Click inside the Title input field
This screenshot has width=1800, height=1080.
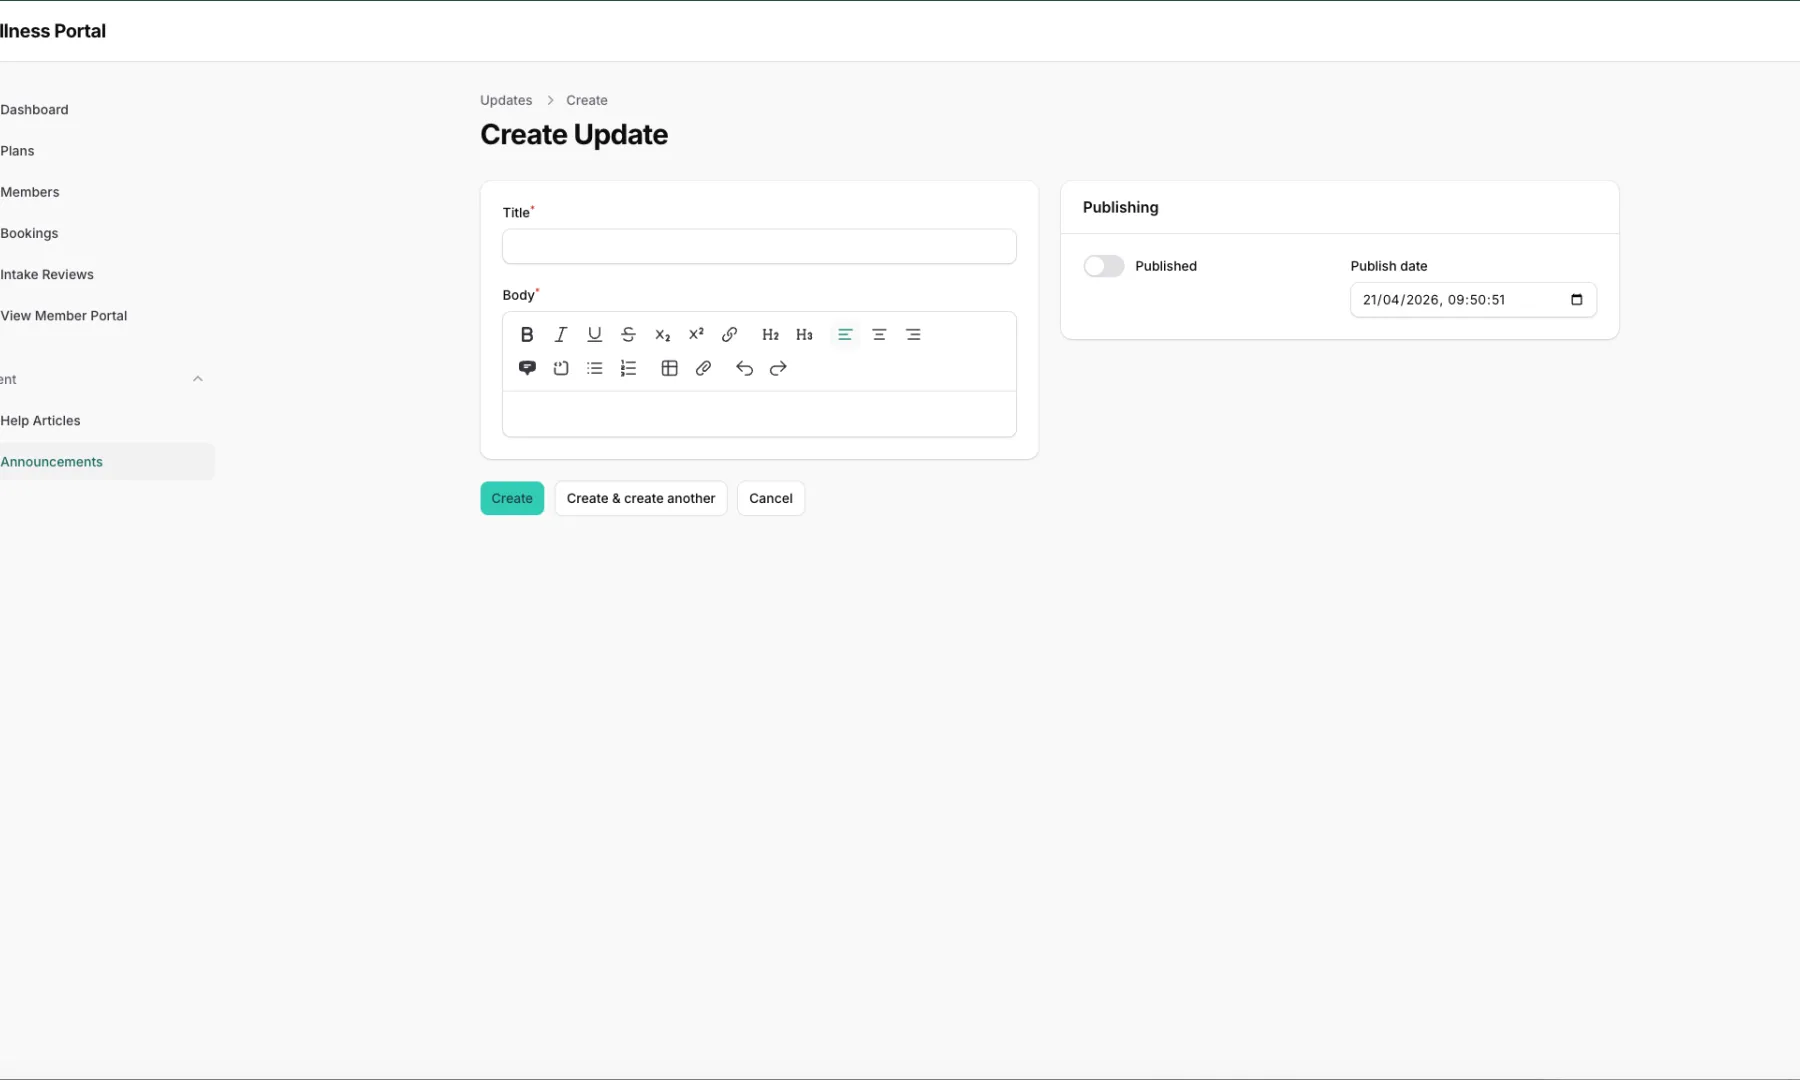(758, 246)
